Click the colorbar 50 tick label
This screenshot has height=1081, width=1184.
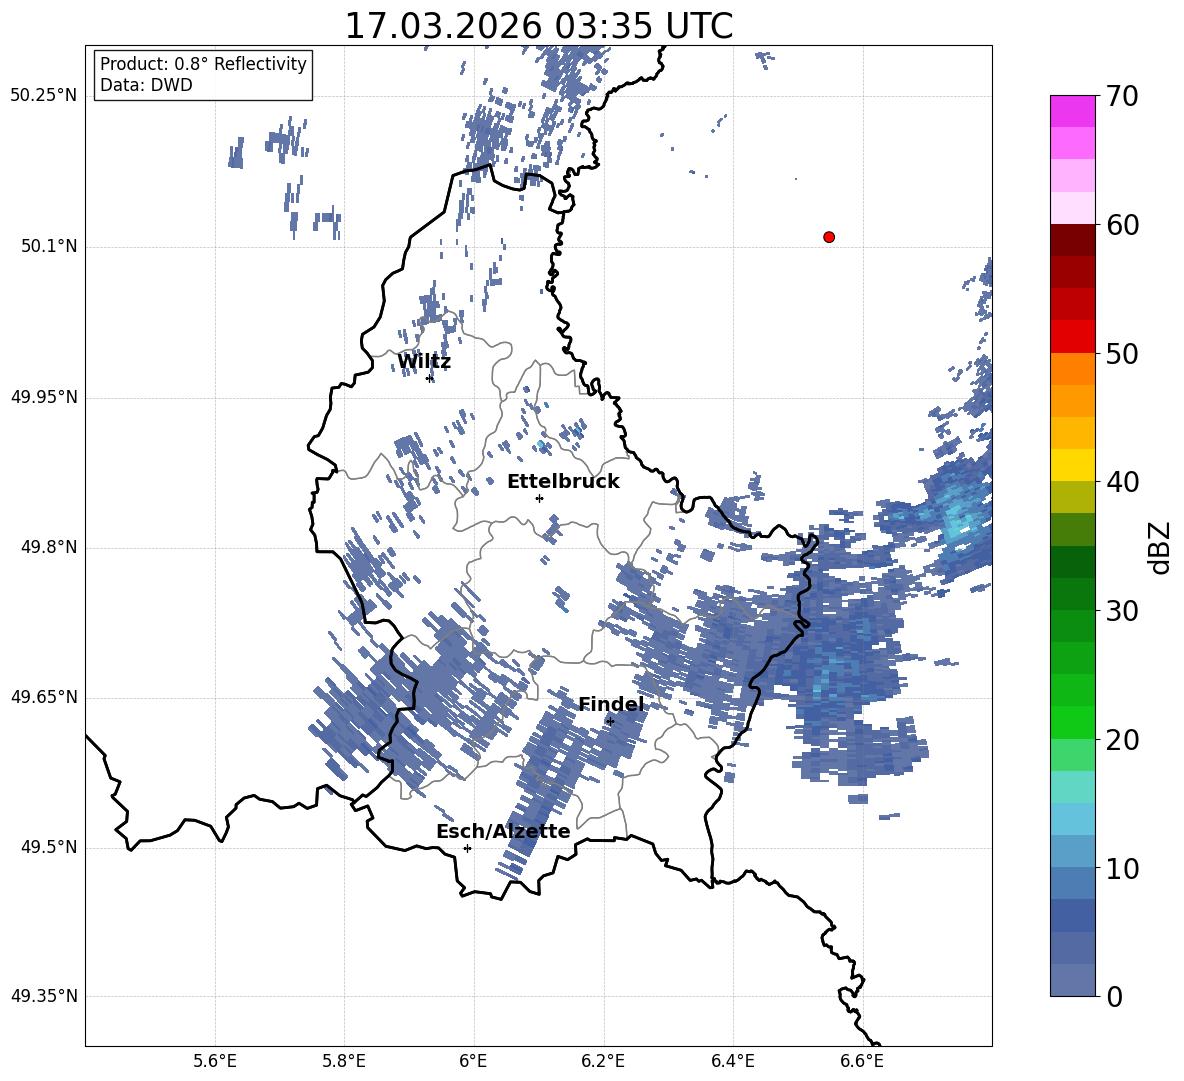click(x=1122, y=353)
